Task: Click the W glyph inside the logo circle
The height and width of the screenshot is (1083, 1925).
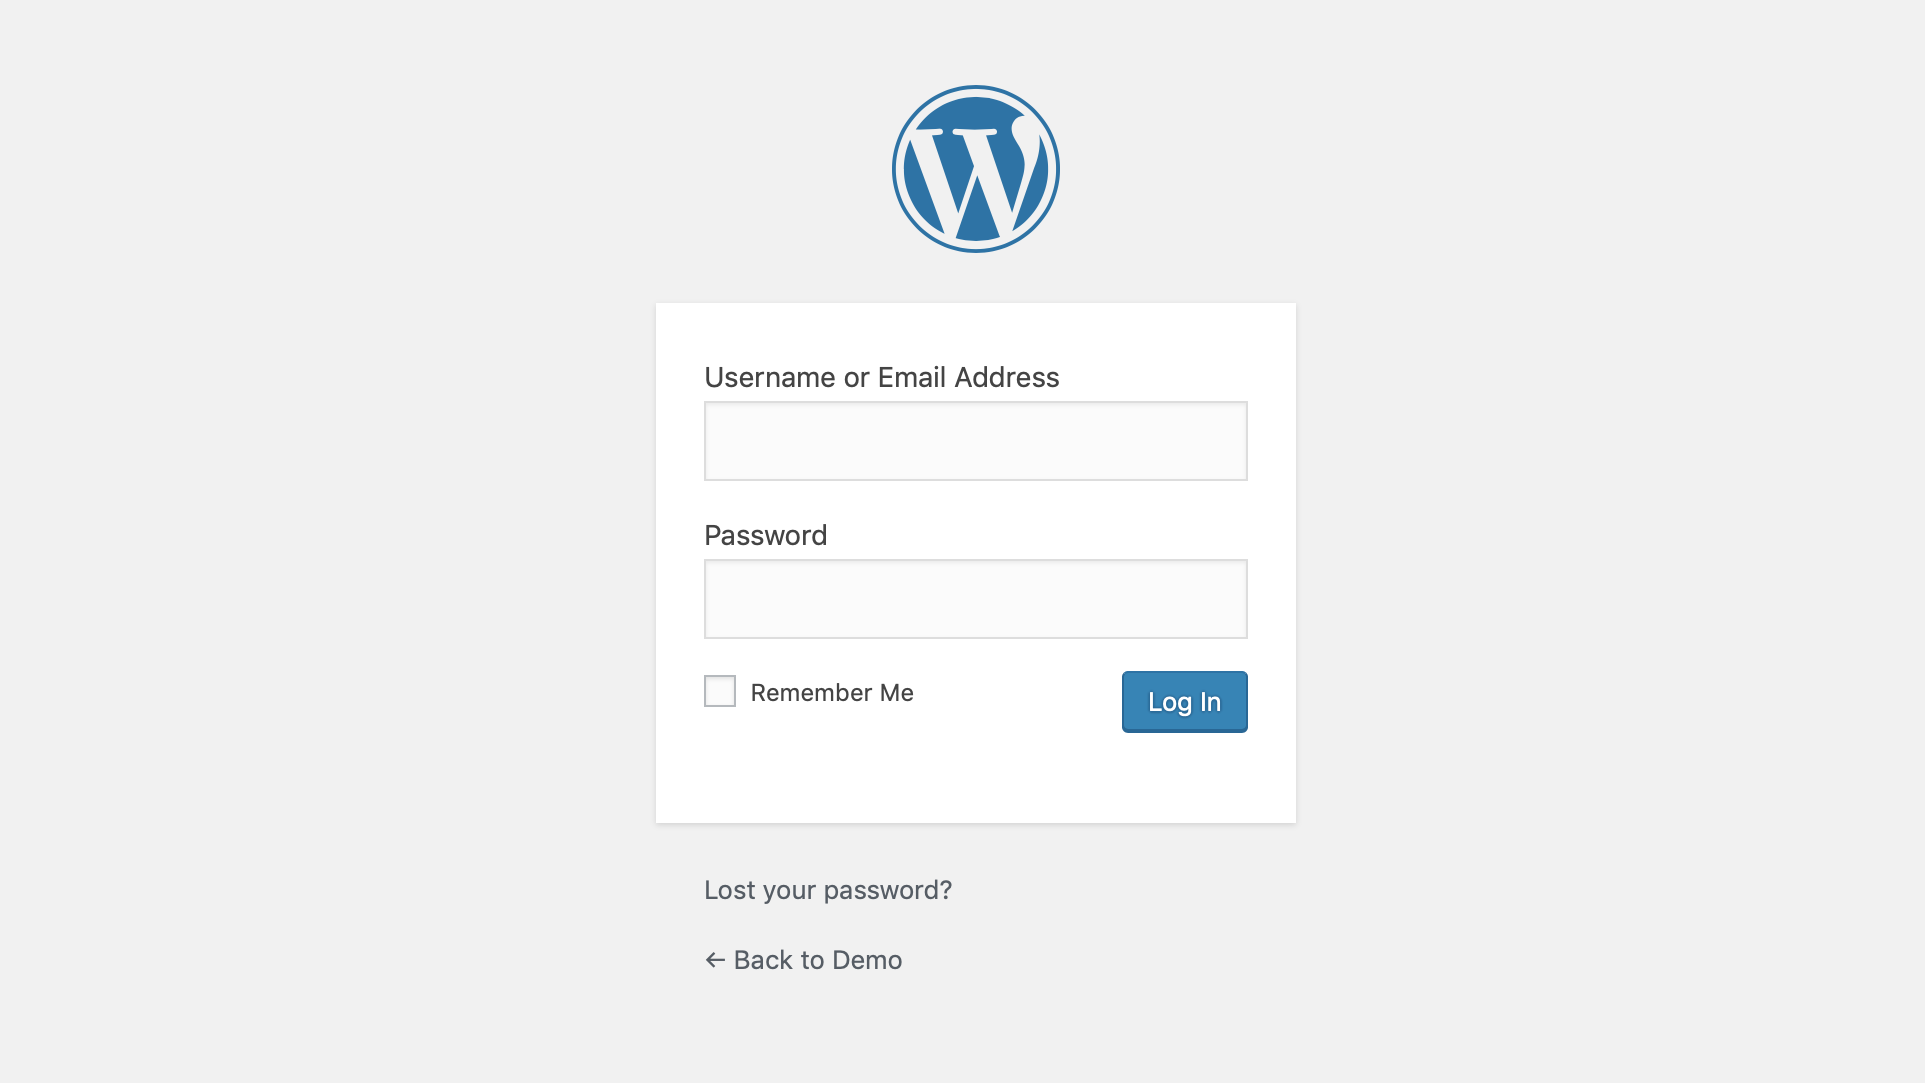Action: 975,170
